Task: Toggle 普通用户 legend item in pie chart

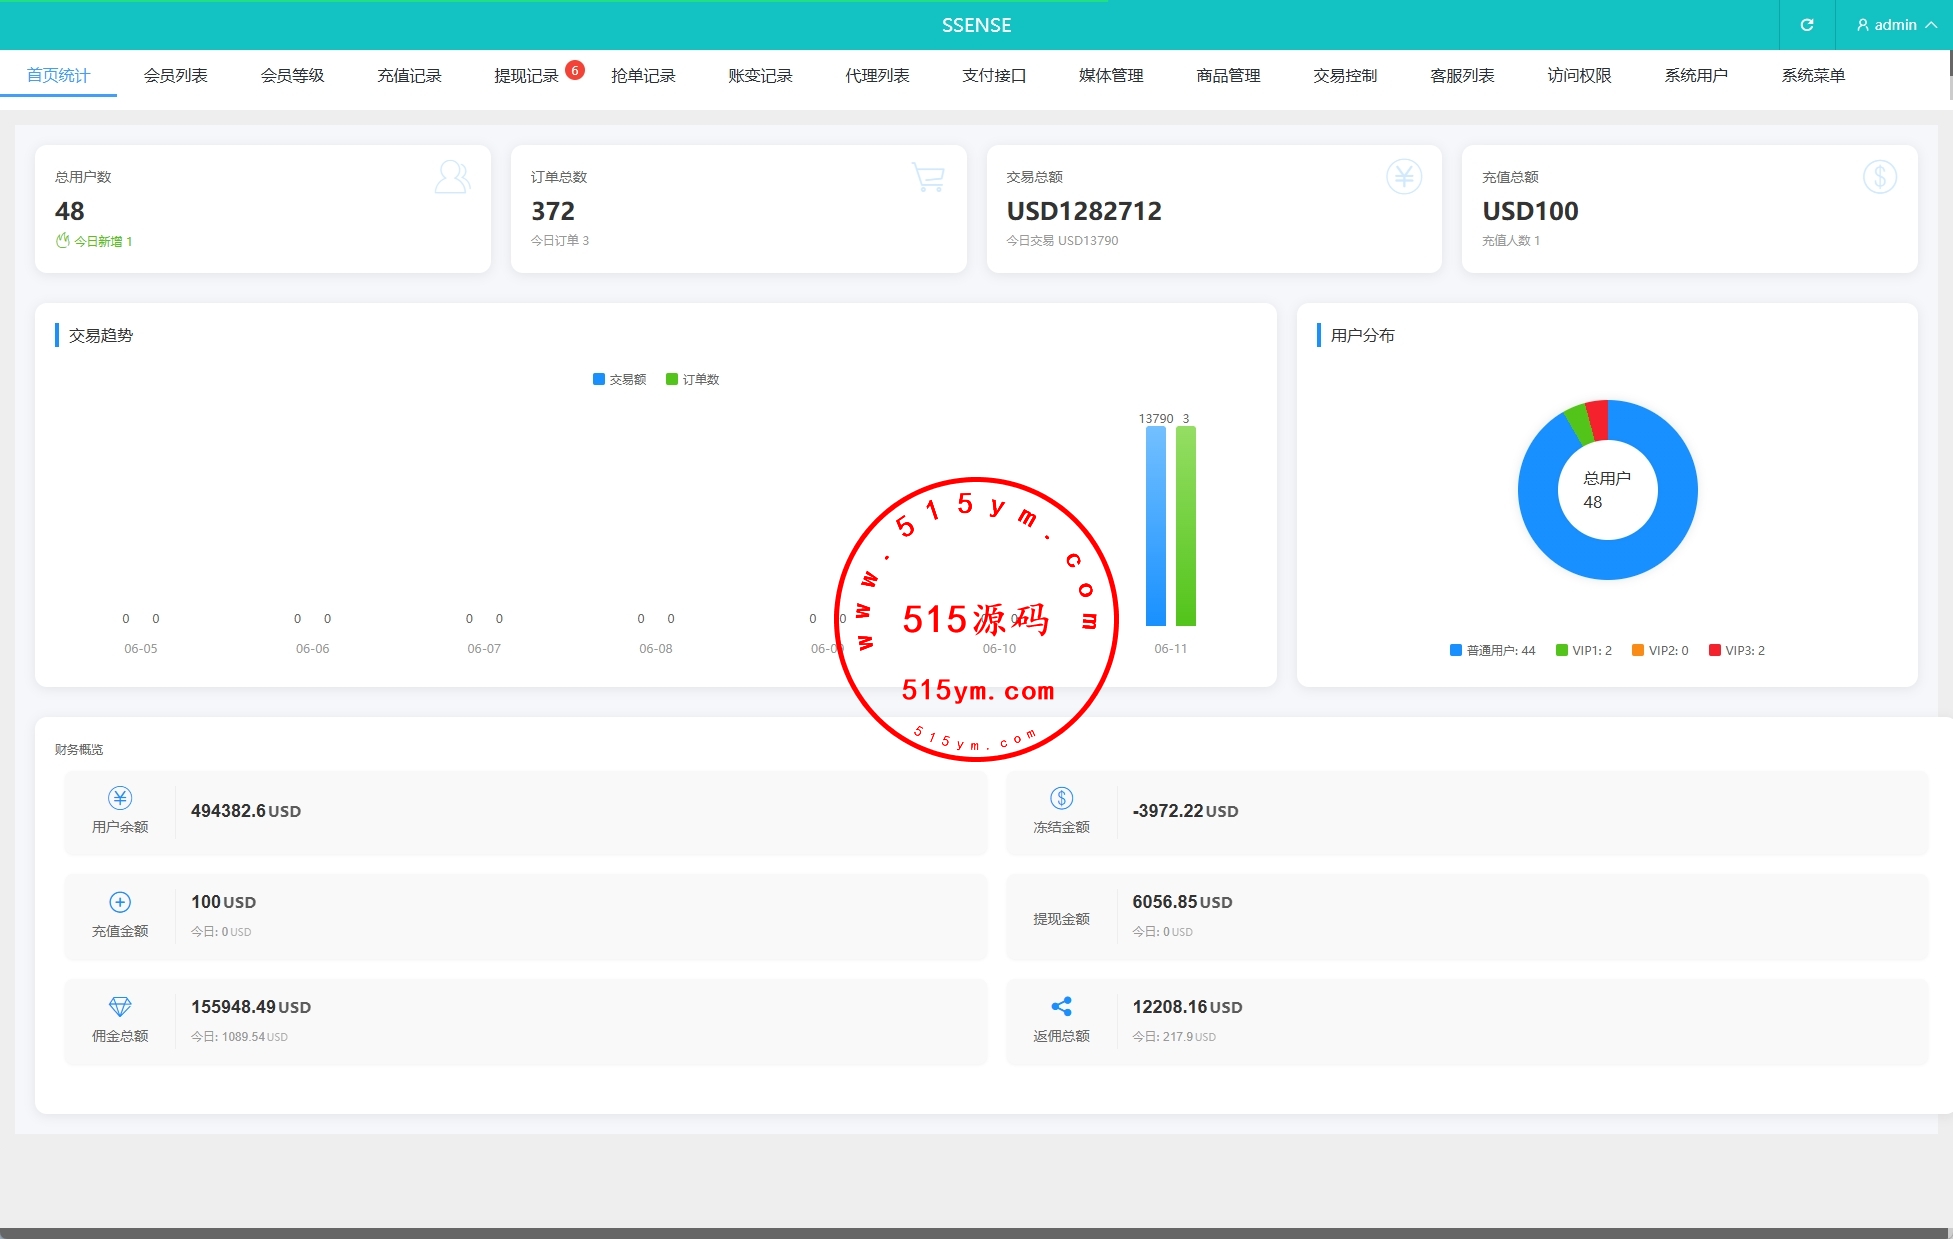Action: 1492,650
